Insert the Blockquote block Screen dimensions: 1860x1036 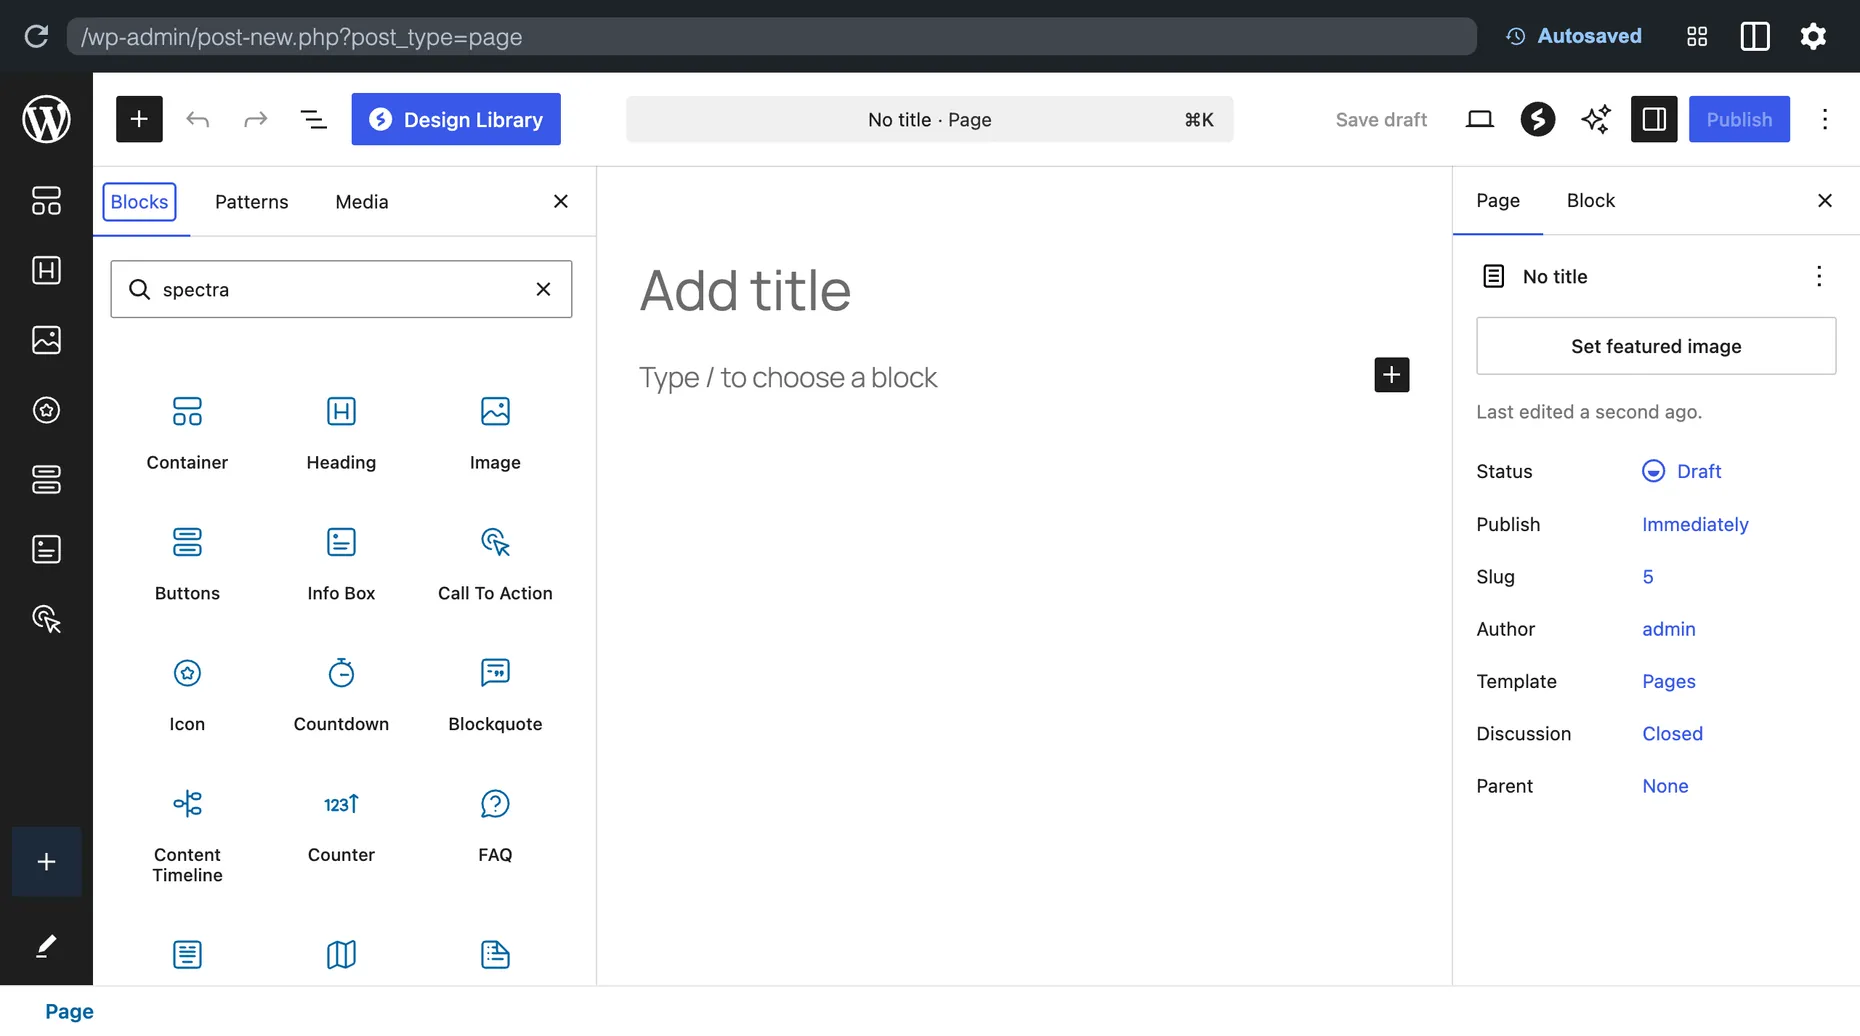click(x=495, y=695)
